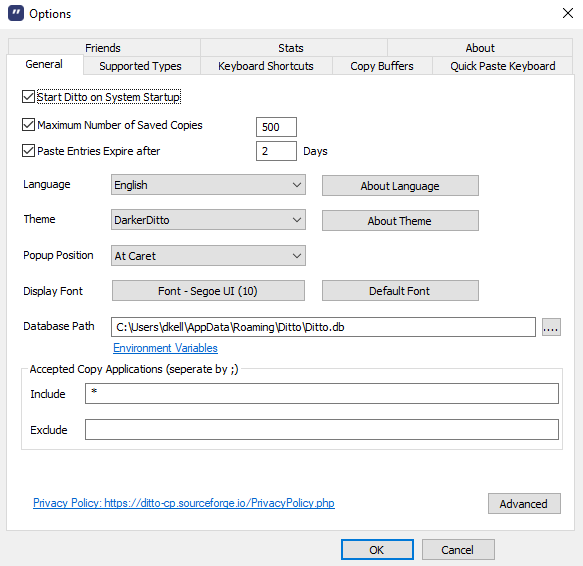The image size is (583, 566).
Task: Switch to the Friends tab
Action: pyautogui.click(x=103, y=48)
